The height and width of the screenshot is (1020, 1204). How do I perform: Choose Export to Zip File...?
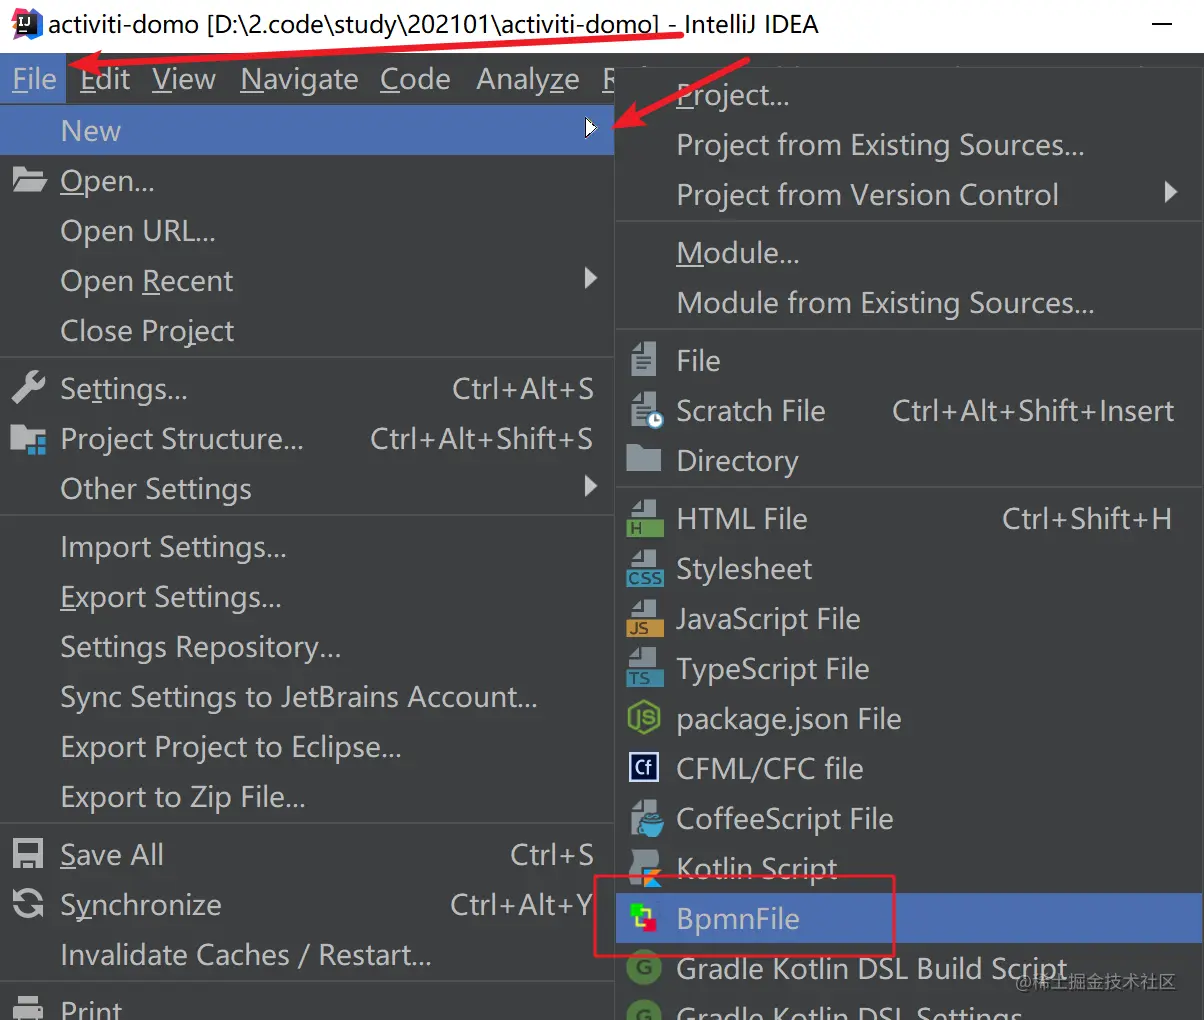pyautogui.click(x=307, y=797)
